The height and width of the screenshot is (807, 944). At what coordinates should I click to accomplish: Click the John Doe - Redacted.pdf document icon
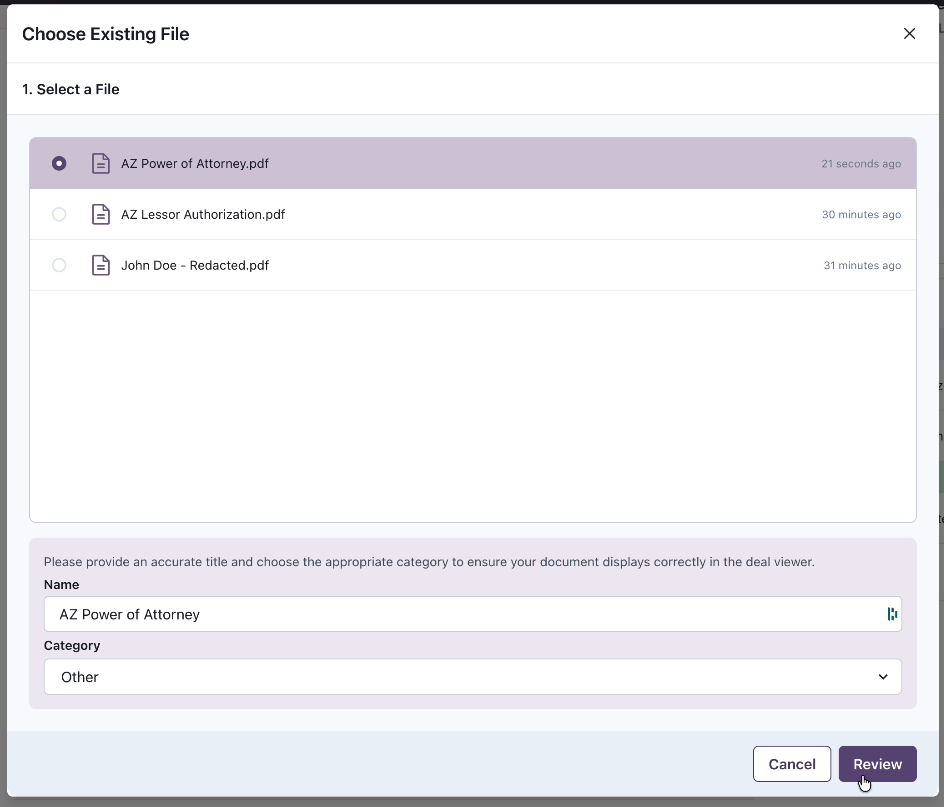100,265
